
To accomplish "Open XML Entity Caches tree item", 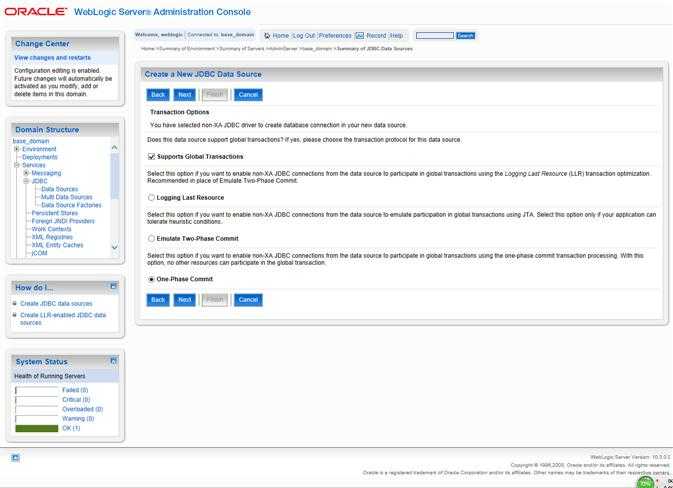I will tap(58, 245).
